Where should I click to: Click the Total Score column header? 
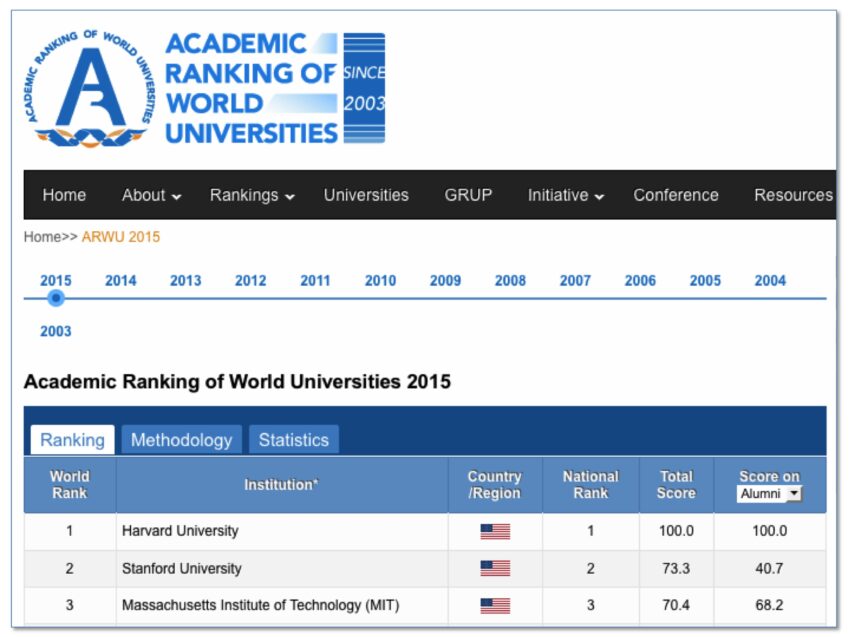tap(677, 485)
